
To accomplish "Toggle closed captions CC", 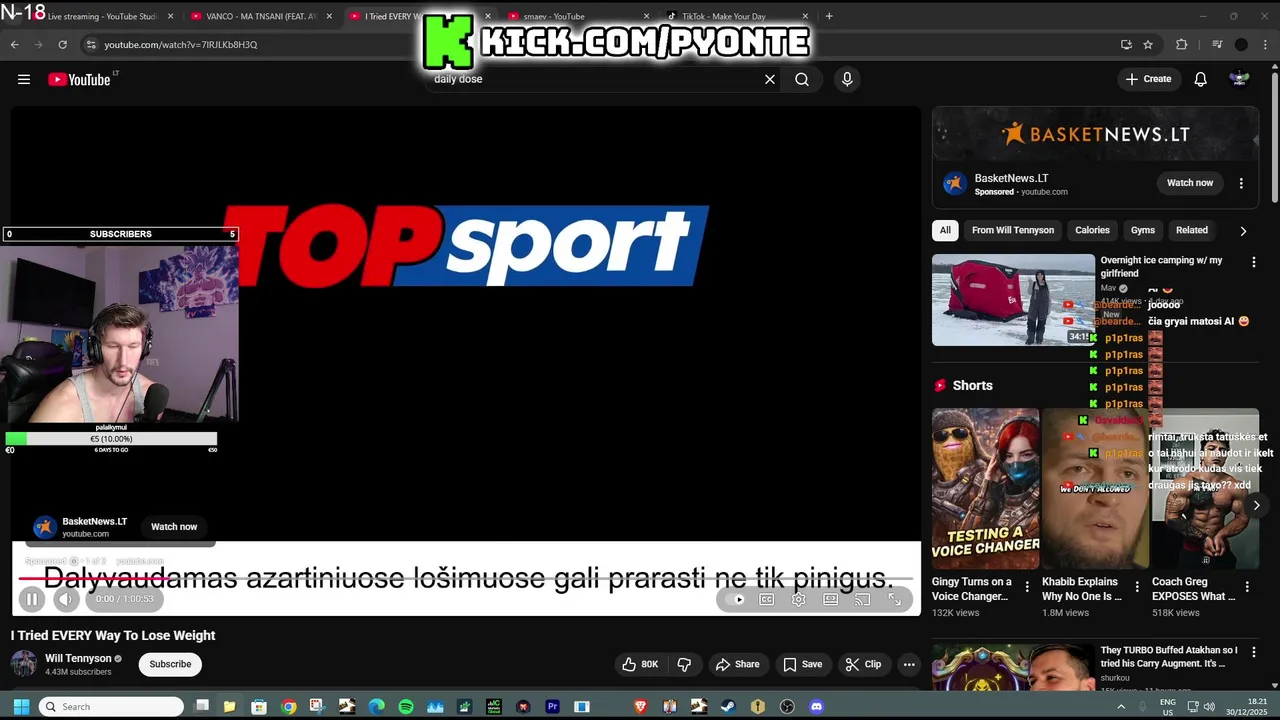I will point(766,599).
